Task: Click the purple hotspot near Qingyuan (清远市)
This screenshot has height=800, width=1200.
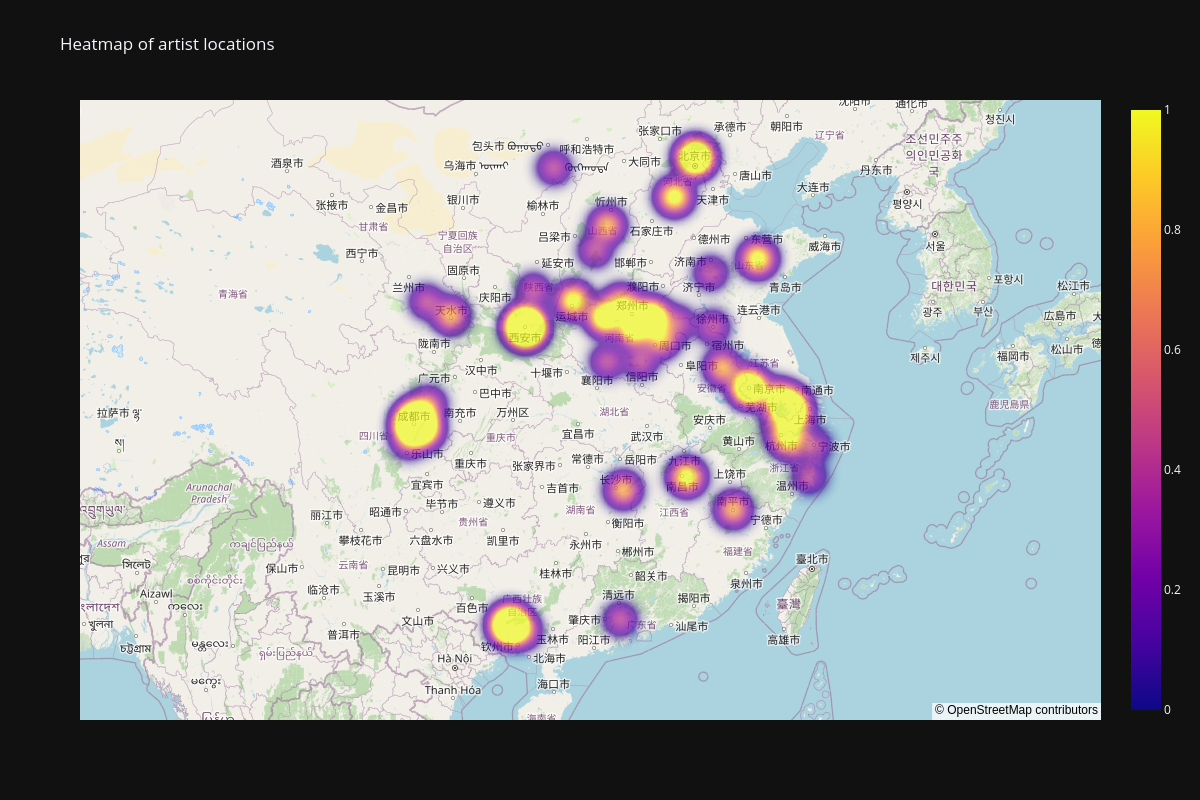Action: pyautogui.click(x=620, y=618)
